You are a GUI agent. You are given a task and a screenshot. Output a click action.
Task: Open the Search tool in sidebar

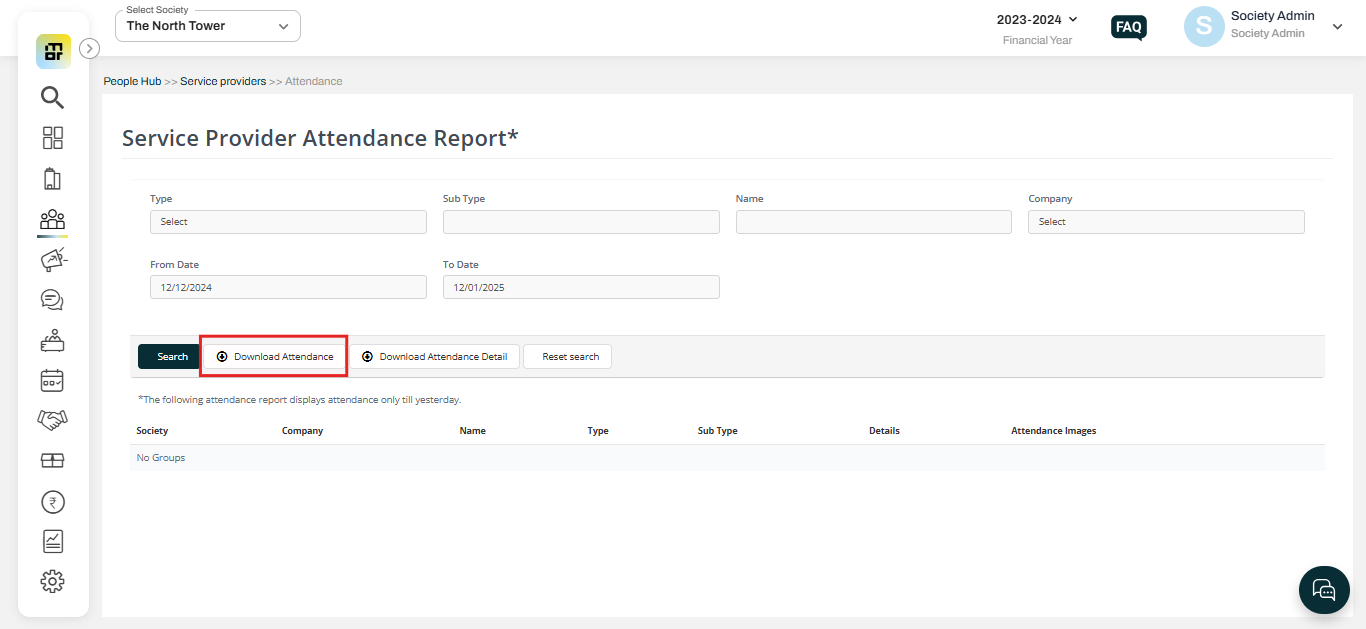point(52,97)
